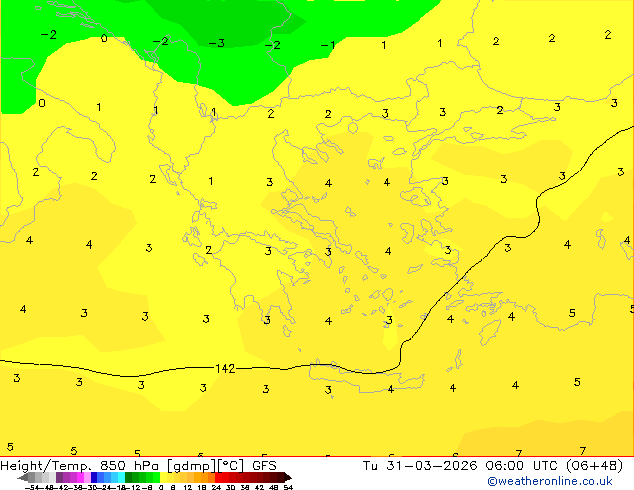Pick the bright magenta swatch in the legend
This screenshot has height=490, width=634.
(80, 478)
